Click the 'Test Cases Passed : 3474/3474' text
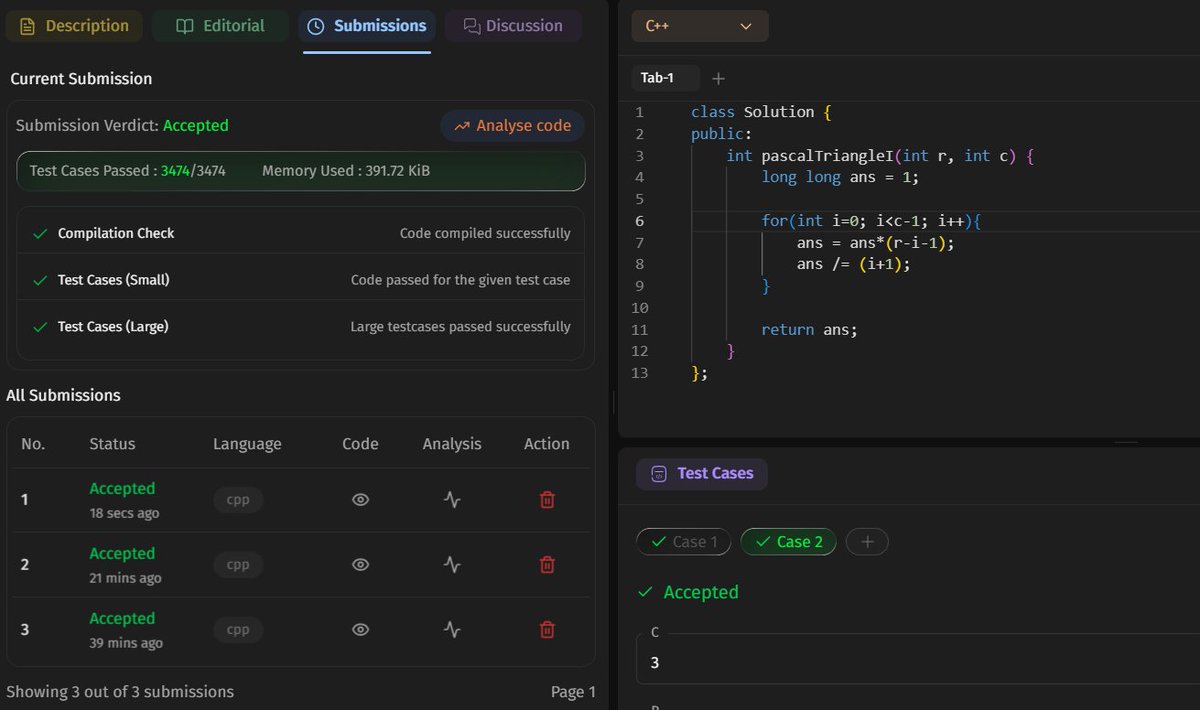Screen dimensions: 1200x710 tap(127, 171)
